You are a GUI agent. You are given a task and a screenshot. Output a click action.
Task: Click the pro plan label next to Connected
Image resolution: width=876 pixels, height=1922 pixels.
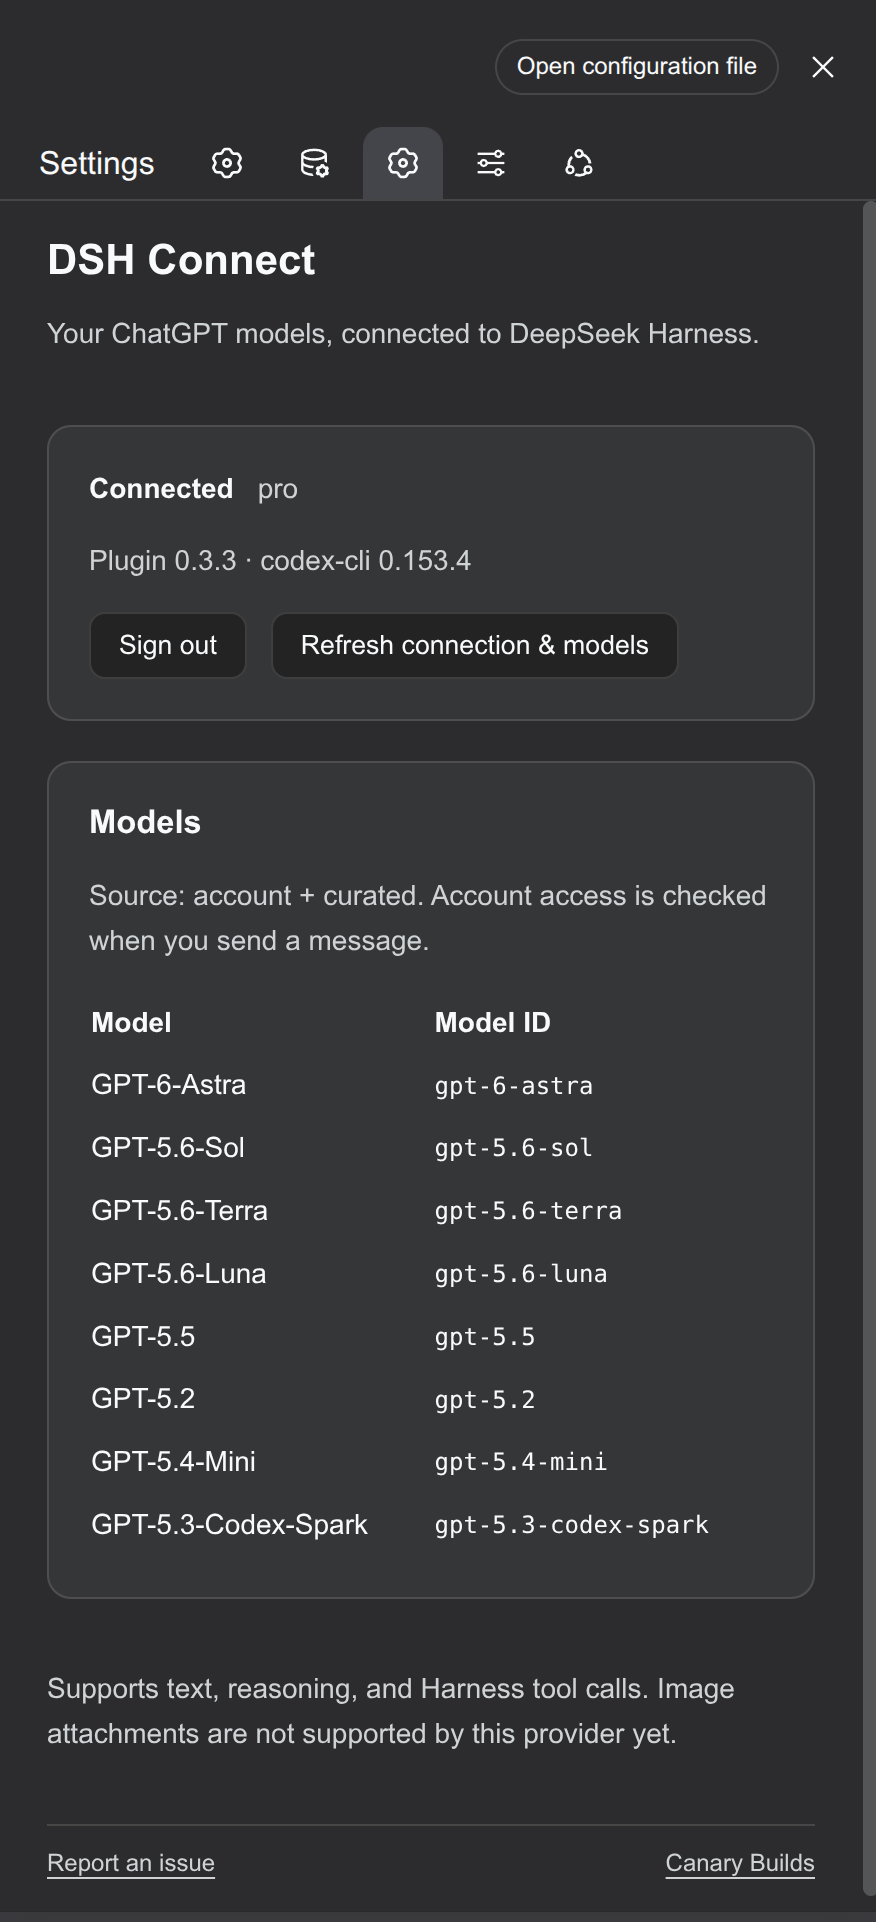coord(278,489)
